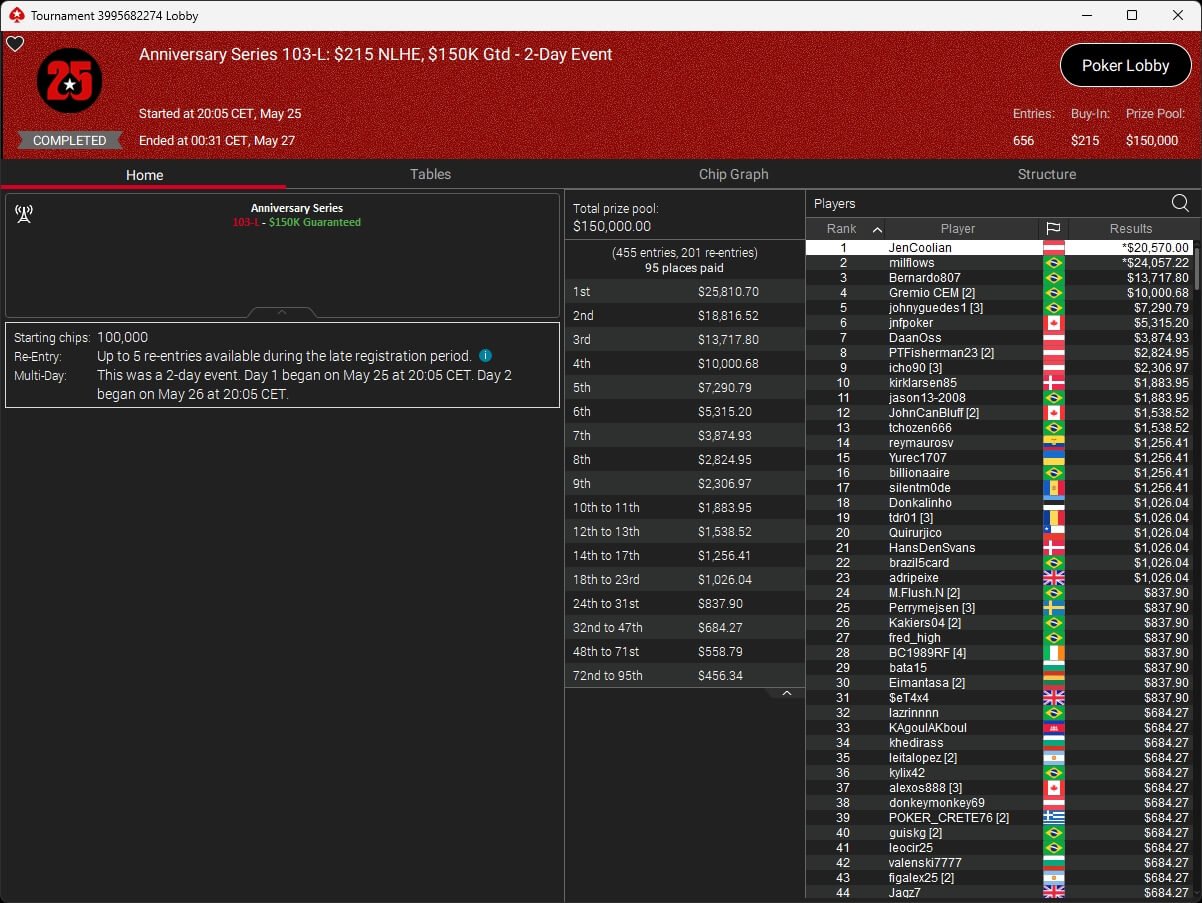This screenshot has height=903, width=1202.
Task: Click the COMPLETED status badge
Action: pyautogui.click(x=69, y=141)
